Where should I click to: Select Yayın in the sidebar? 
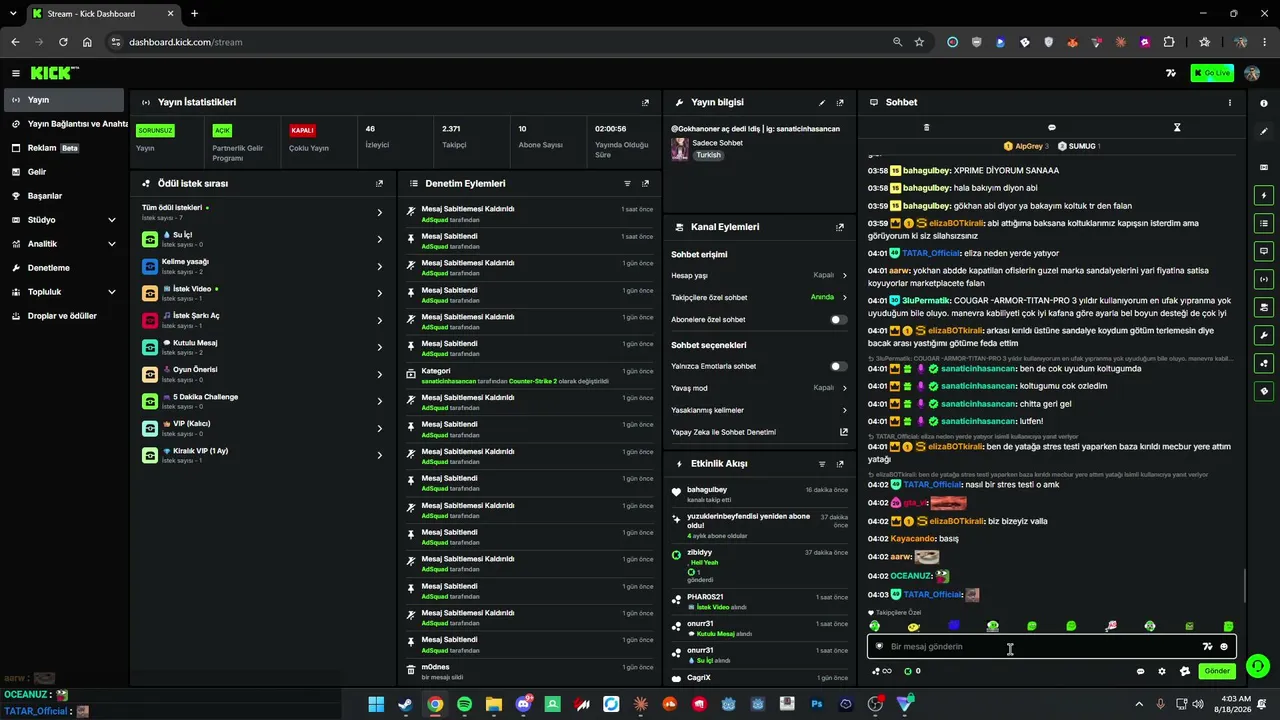[64, 100]
